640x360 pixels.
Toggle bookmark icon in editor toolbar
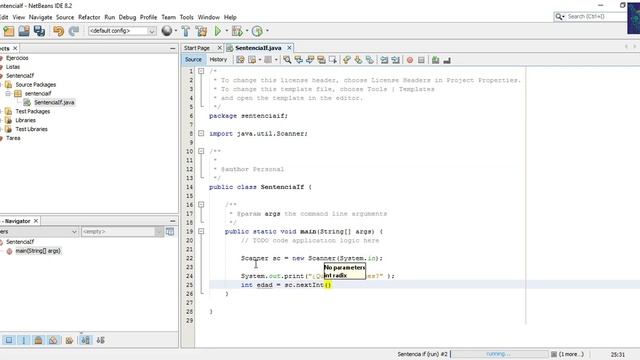369,60
